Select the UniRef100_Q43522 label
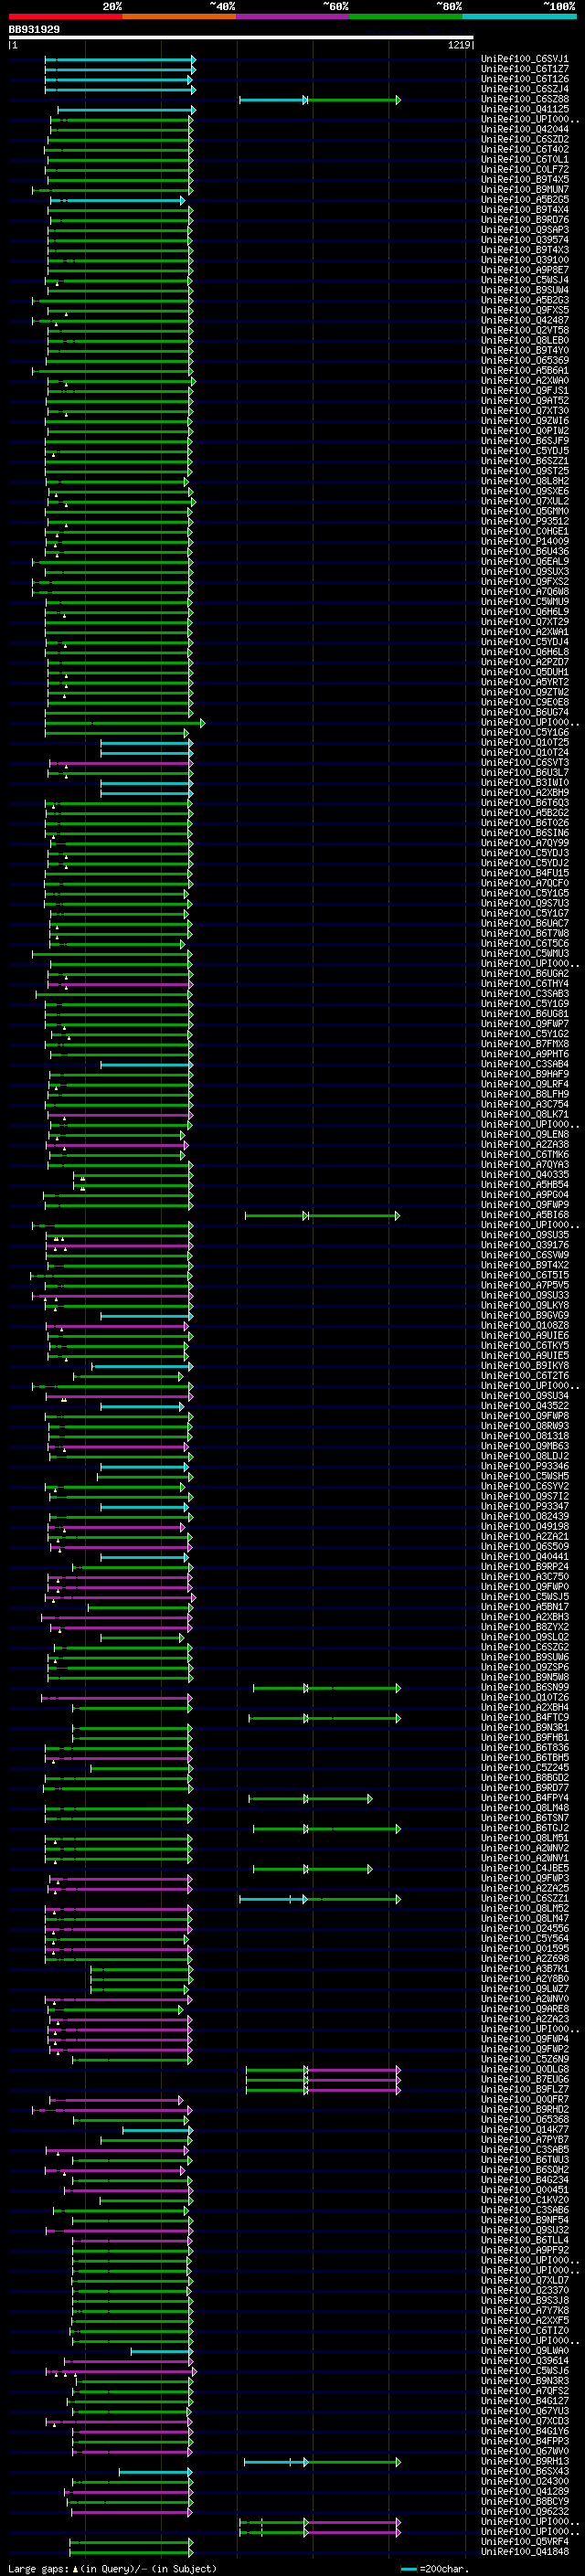 pos(525,1405)
